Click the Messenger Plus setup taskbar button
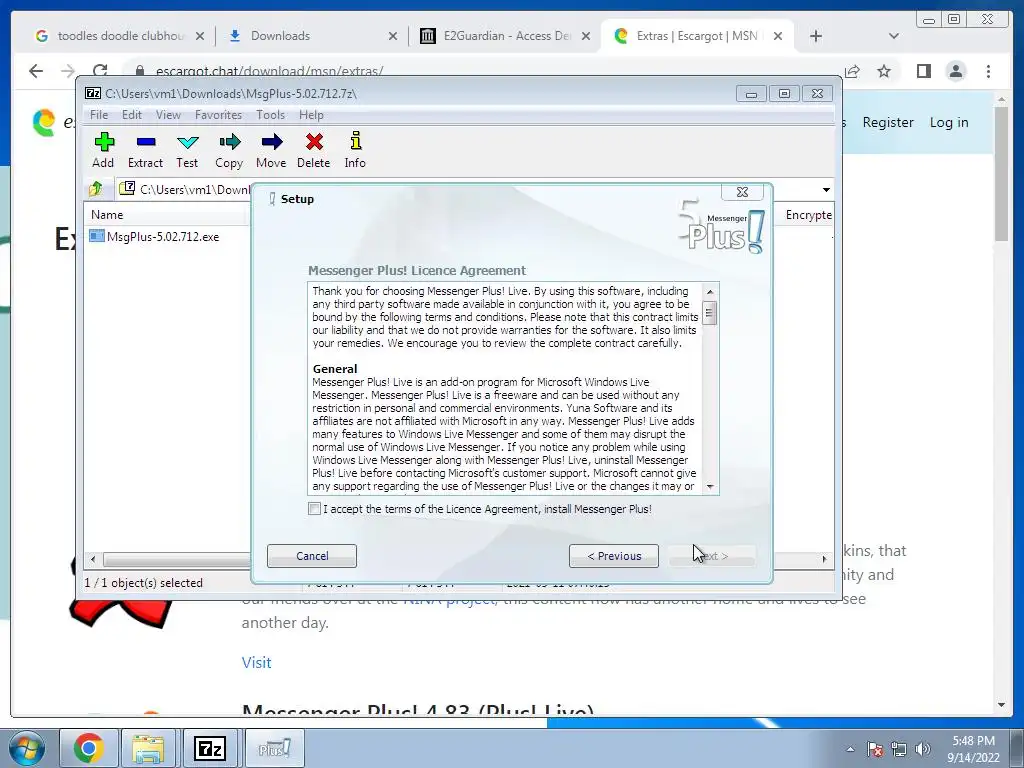This screenshot has width=1024, height=768. point(273,748)
